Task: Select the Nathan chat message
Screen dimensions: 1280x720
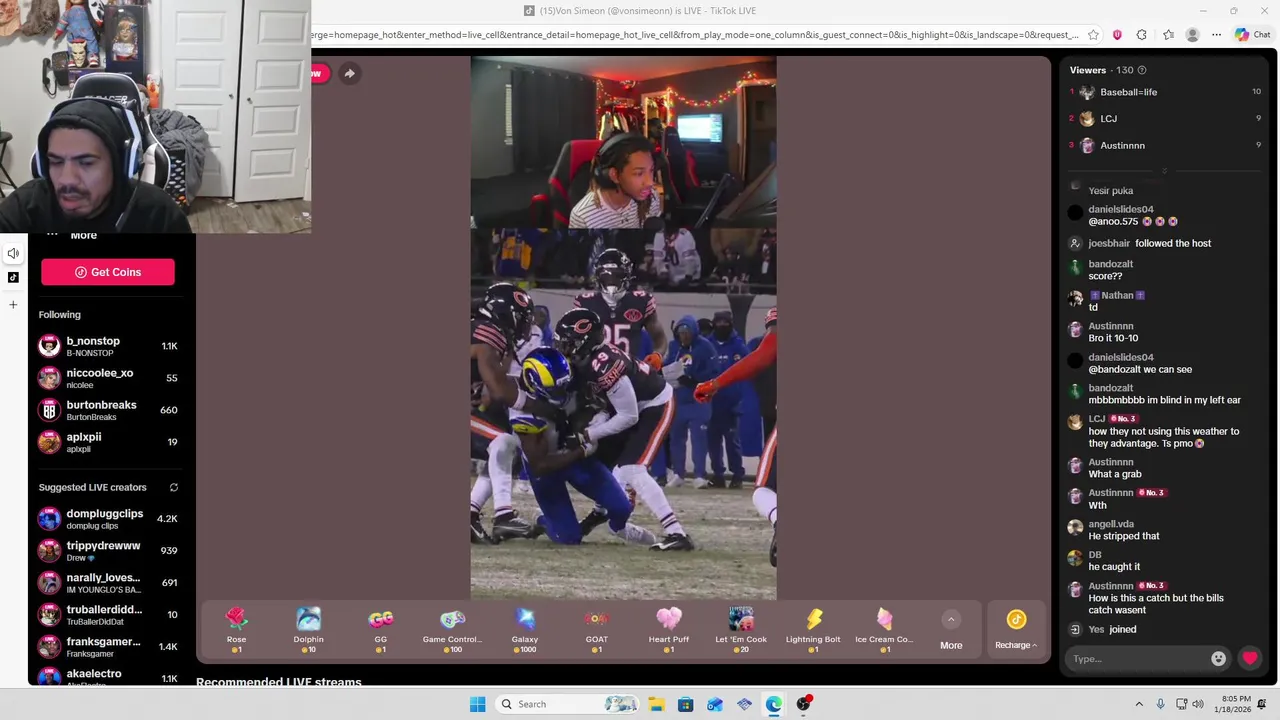Action: click(1116, 301)
